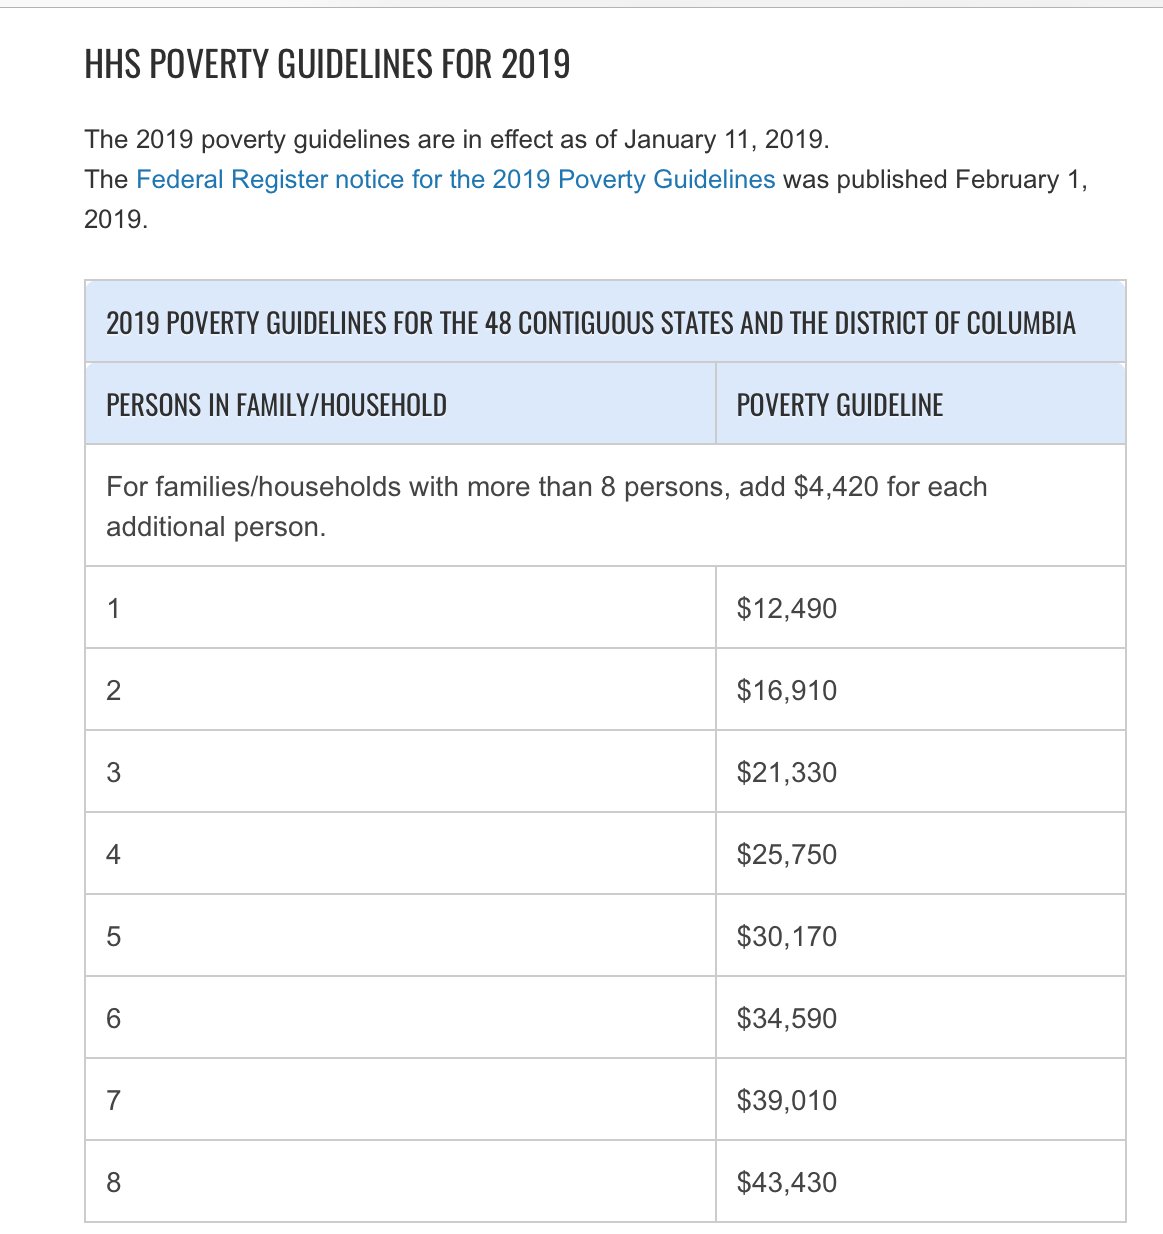Viewport: 1163px width, 1234px height.
Task: Select the household size 8 cell
Action: (401, 1182)
